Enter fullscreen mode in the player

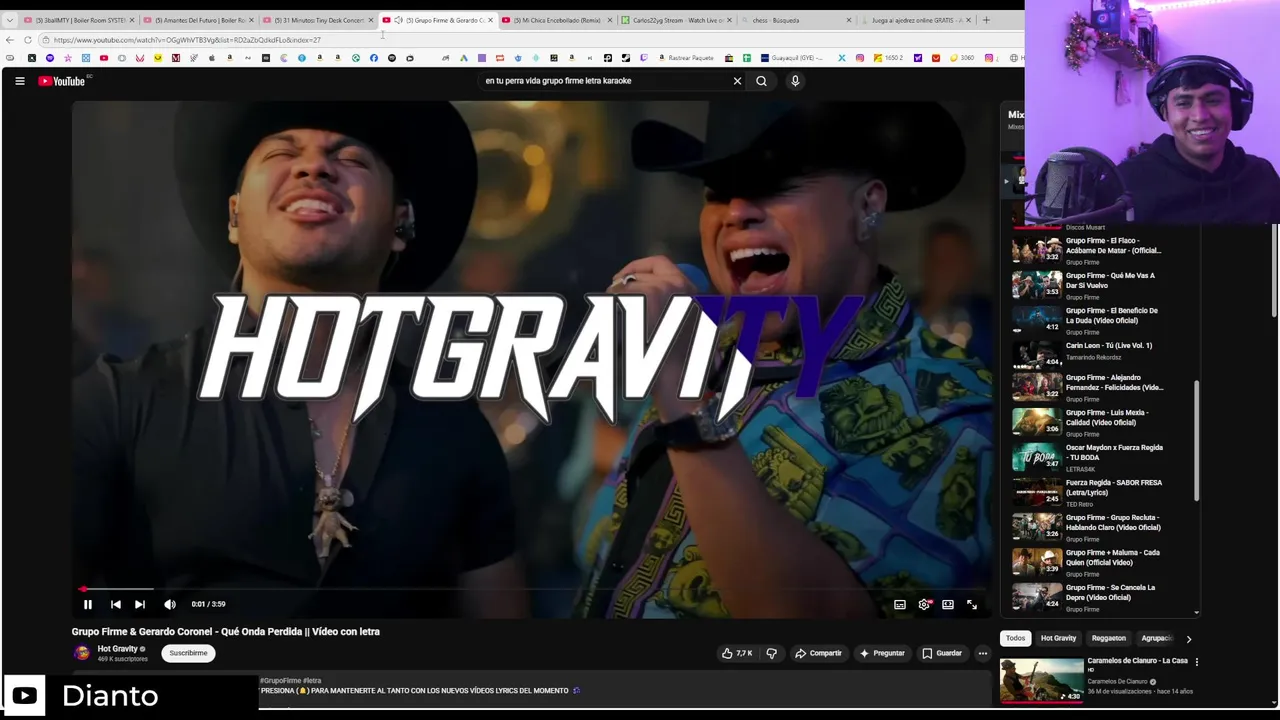point(972,604)
